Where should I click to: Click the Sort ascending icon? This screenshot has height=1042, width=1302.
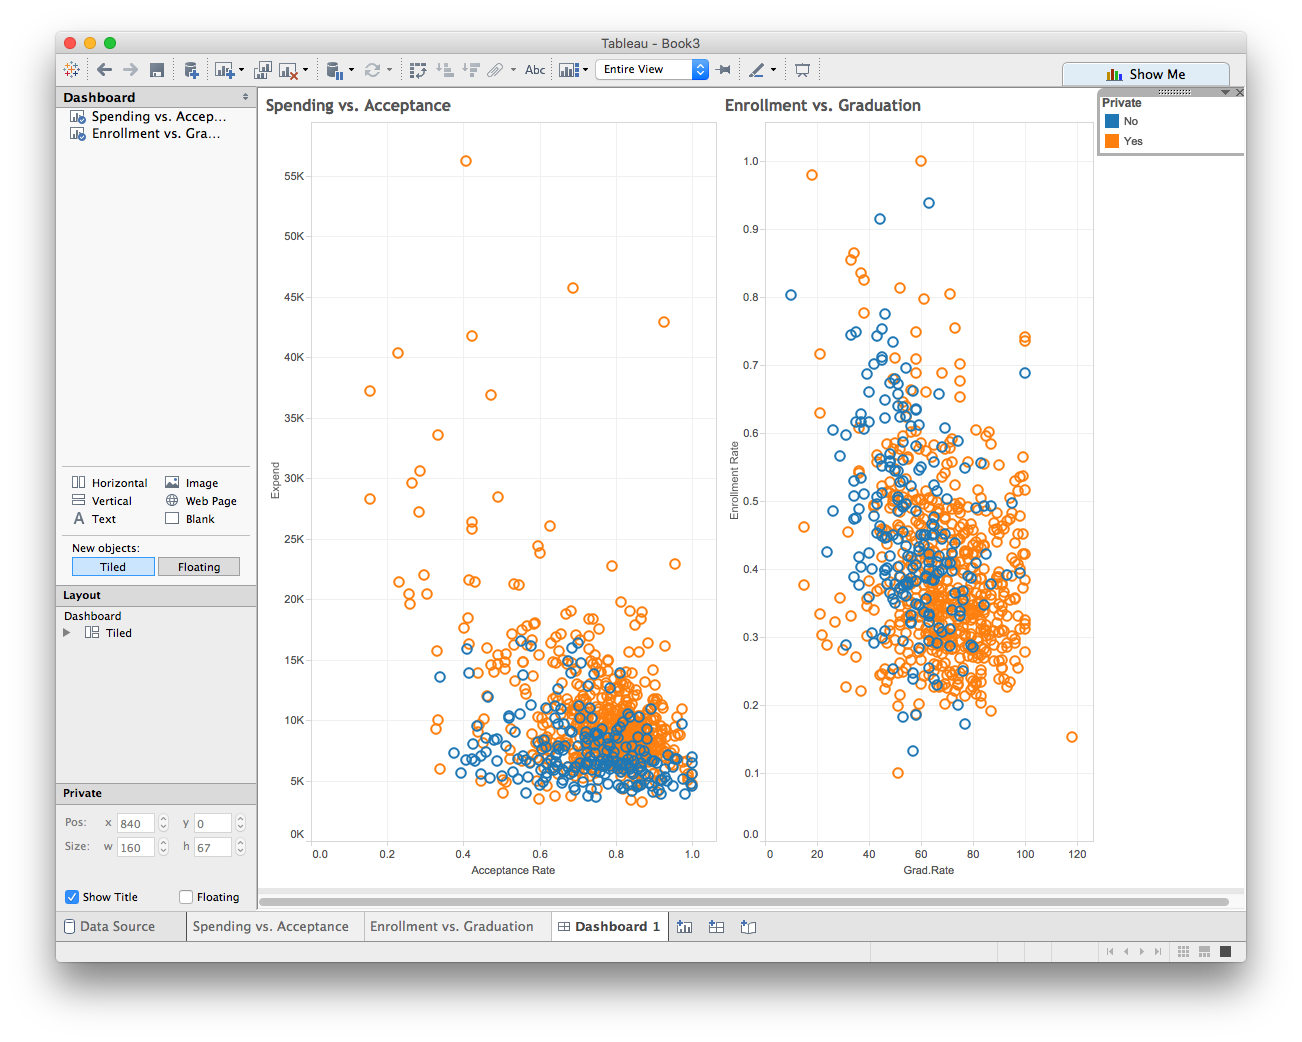[445, 70]
